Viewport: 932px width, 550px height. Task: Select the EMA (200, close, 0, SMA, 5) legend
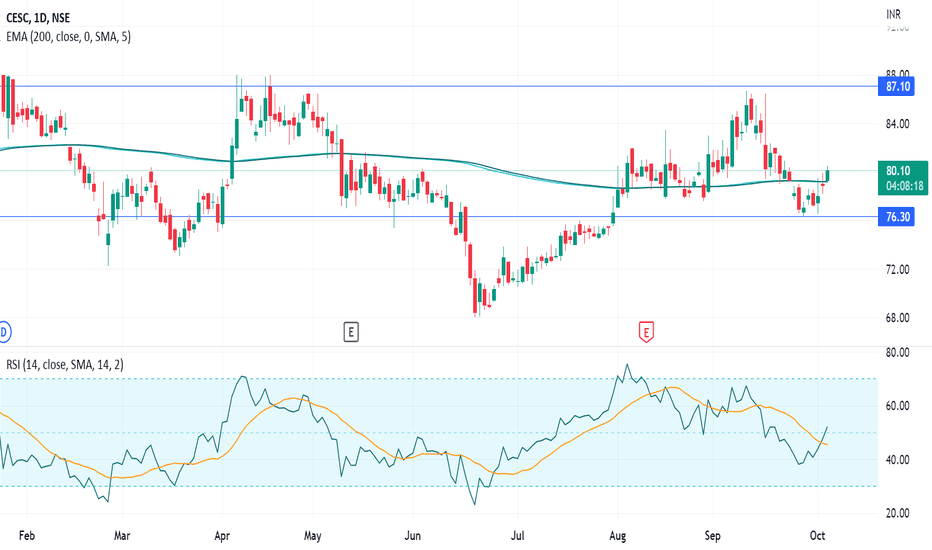(68, 37)
